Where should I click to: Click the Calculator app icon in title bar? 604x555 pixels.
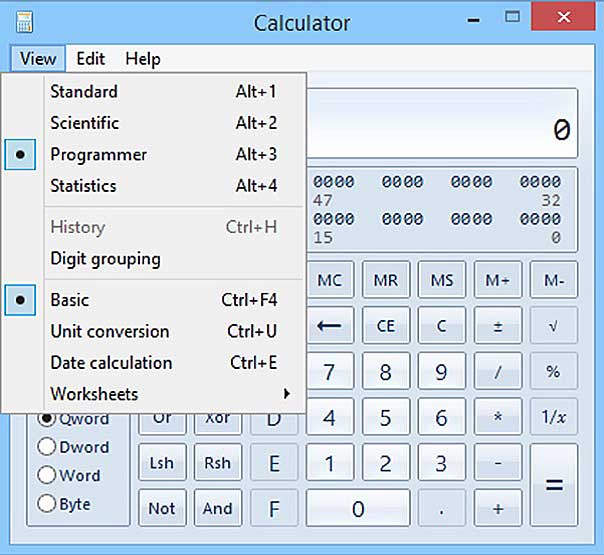(24, 21)
